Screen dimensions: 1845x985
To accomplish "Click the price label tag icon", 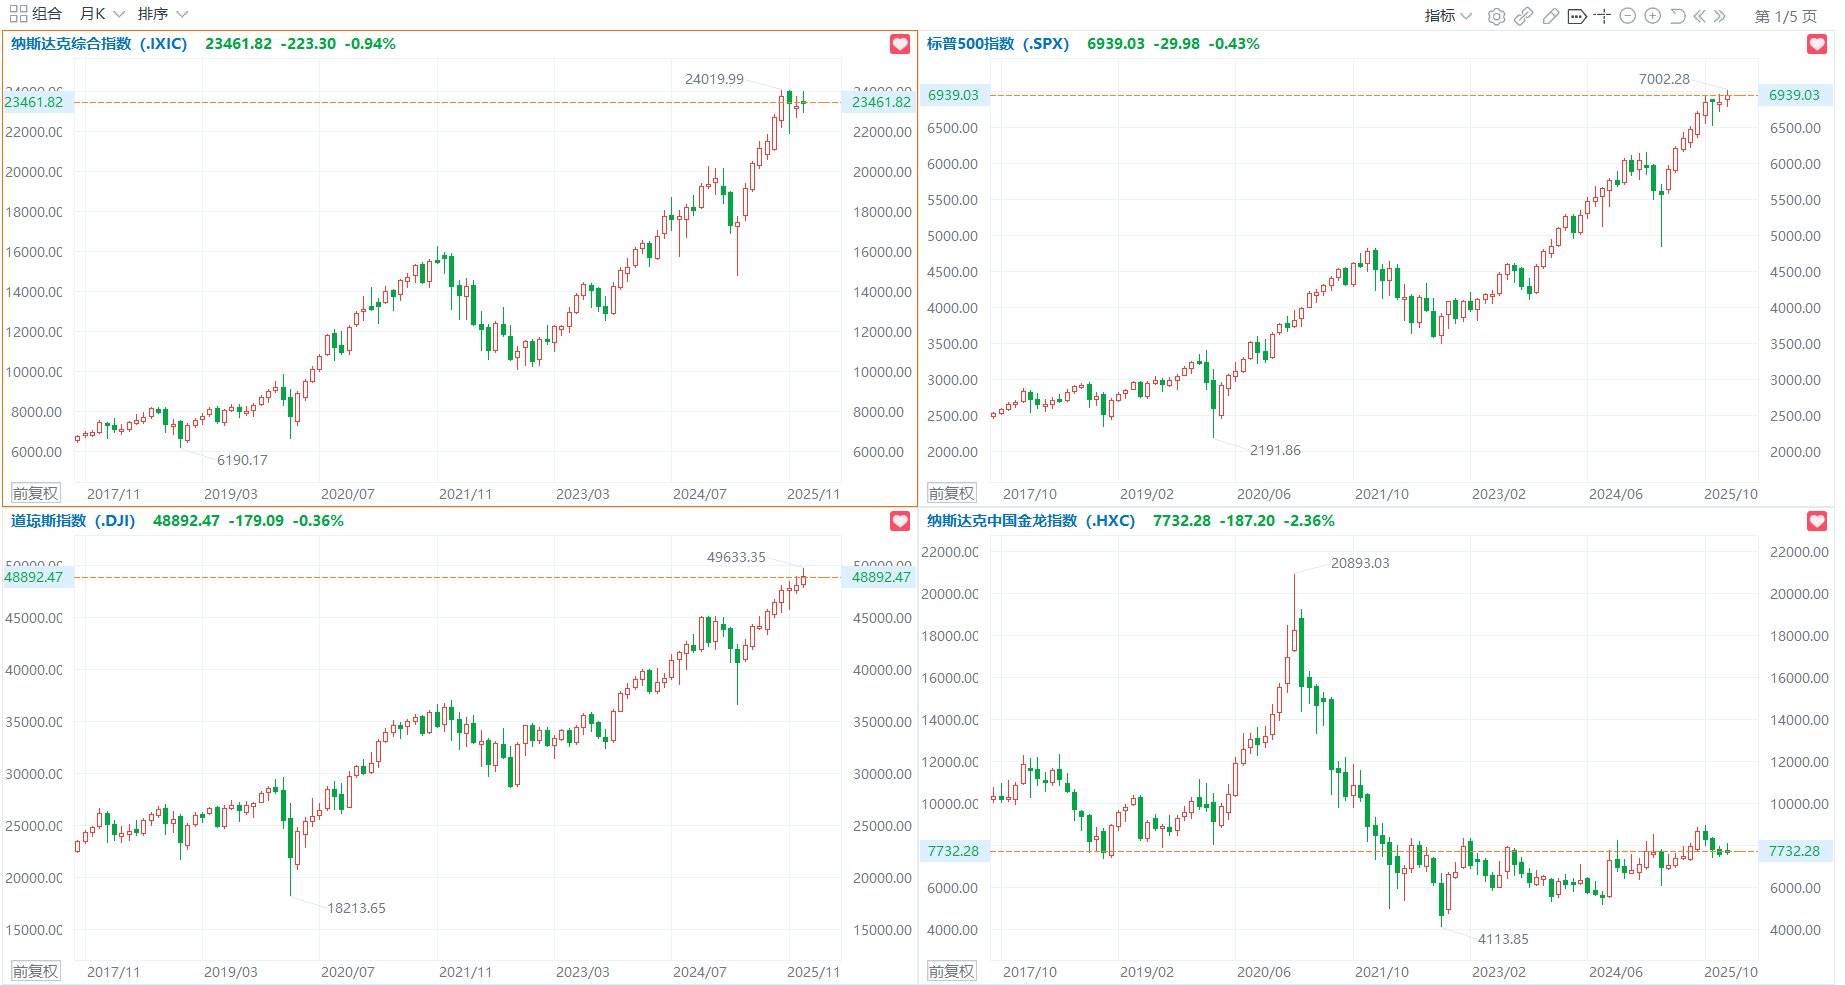I will [1577, 16].
